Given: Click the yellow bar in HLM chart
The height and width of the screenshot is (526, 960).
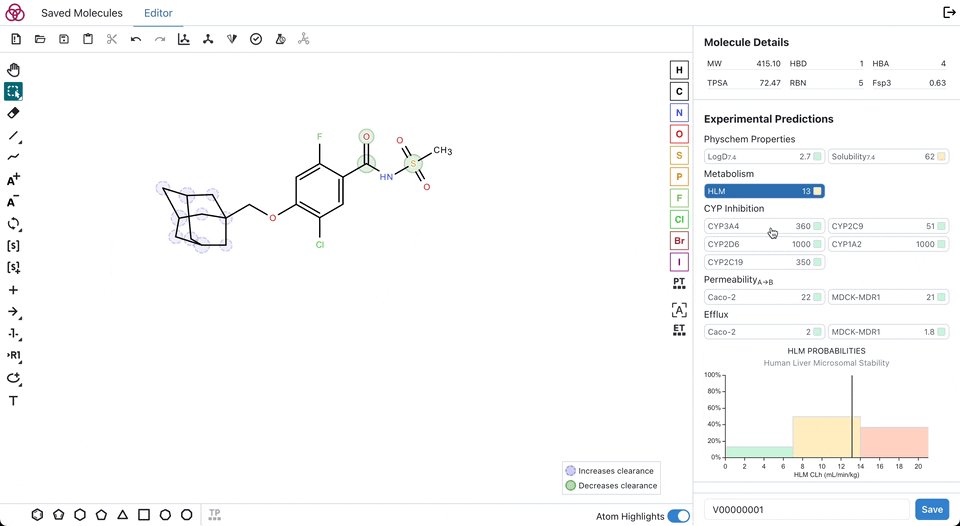Looking at the screenshot, I should click(x=827, y=437).
